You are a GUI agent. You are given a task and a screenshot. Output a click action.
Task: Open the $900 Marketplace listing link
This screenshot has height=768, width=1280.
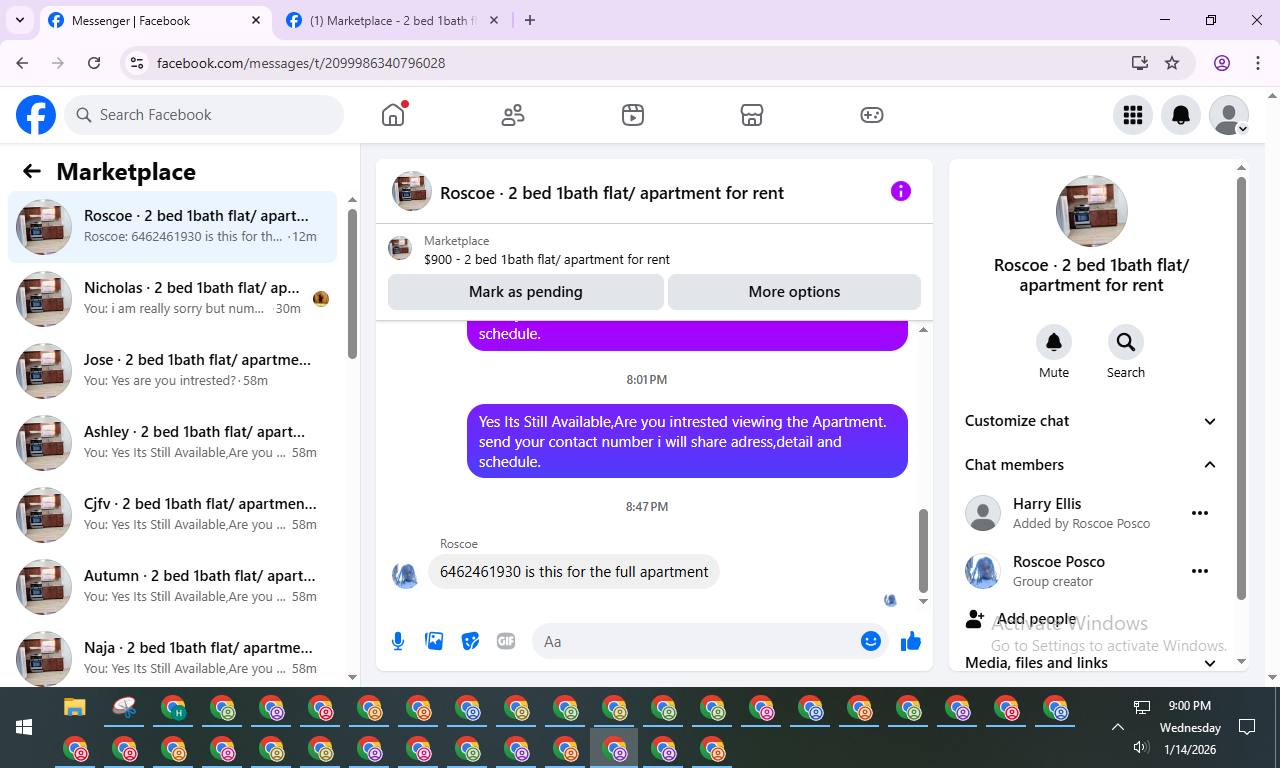pyautogui.click(x=547, y=259)
